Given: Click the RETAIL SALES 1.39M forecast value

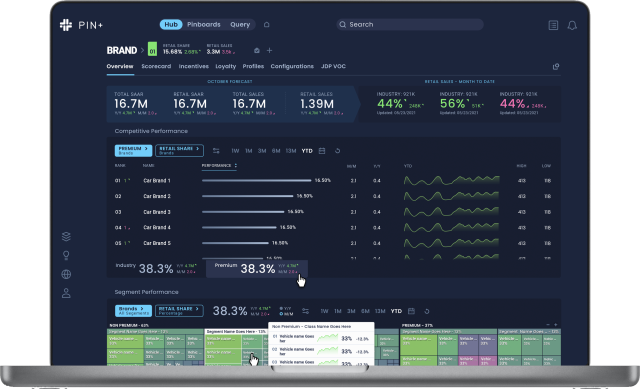Looking at the screenshot, I should coord(317,104).
